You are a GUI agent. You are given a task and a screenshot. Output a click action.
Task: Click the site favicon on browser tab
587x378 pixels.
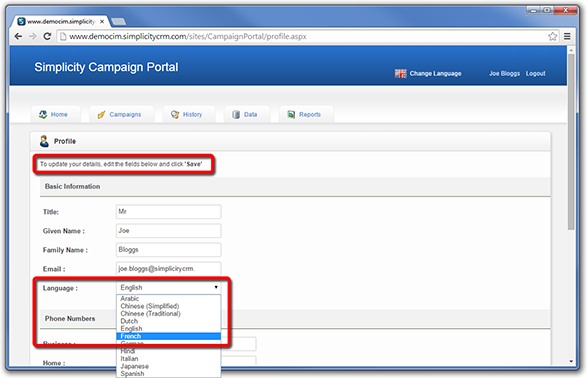pos(22,21)
